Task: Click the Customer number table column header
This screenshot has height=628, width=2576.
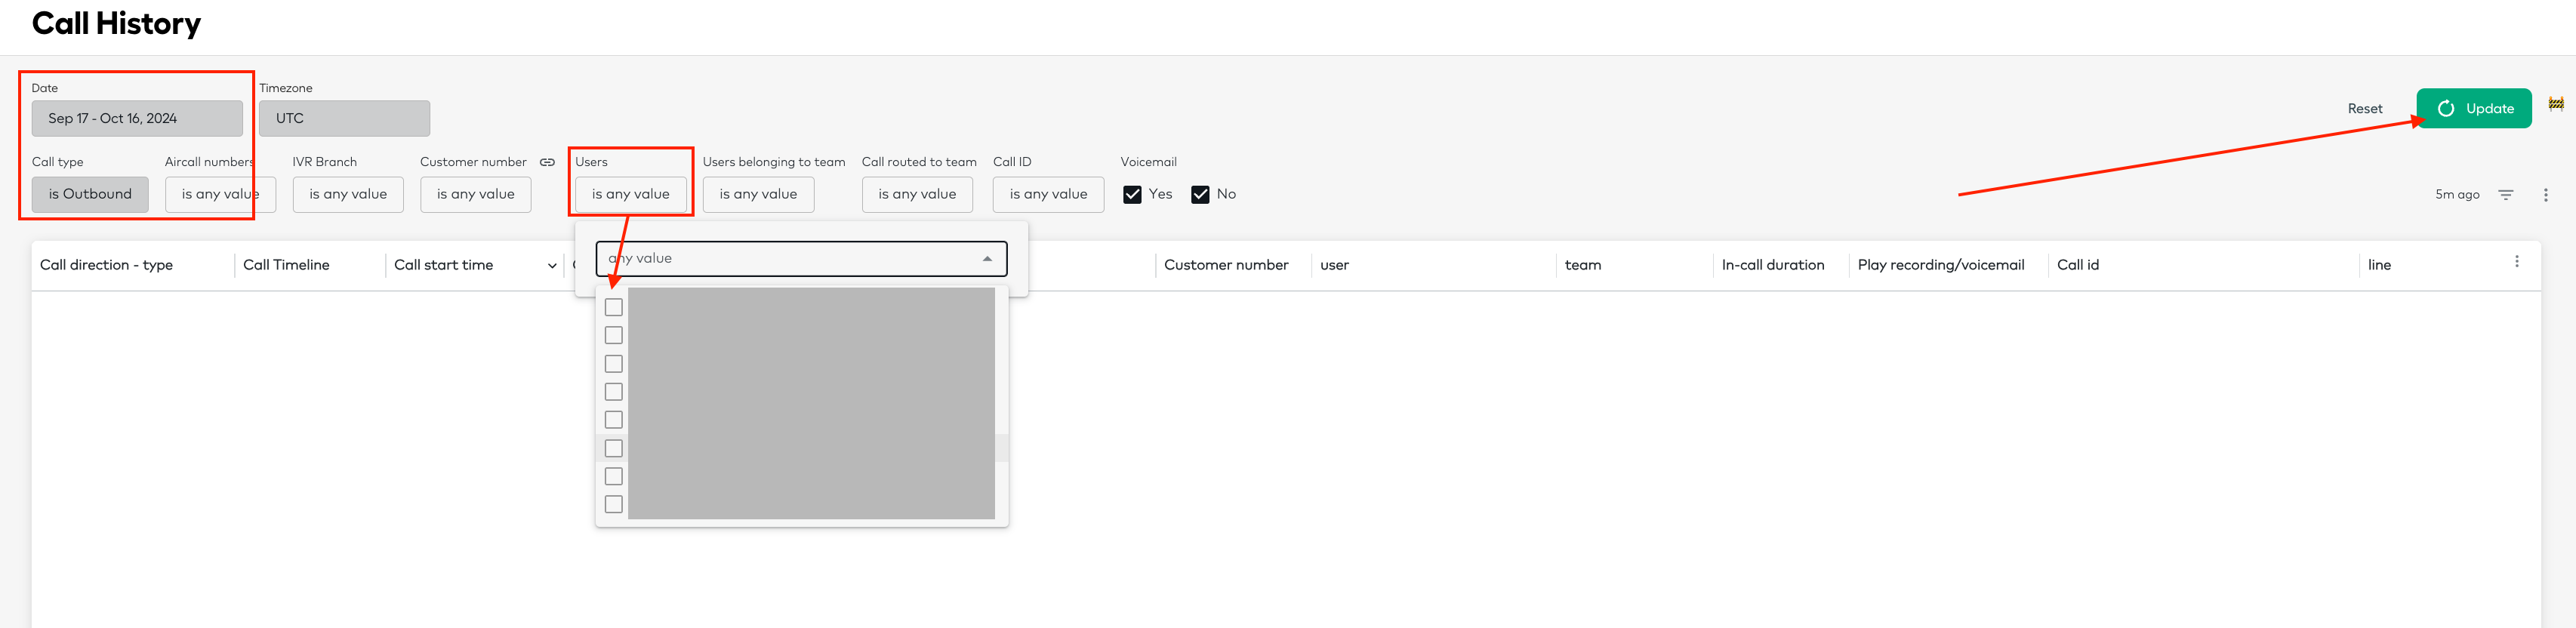Action: 1225,265
